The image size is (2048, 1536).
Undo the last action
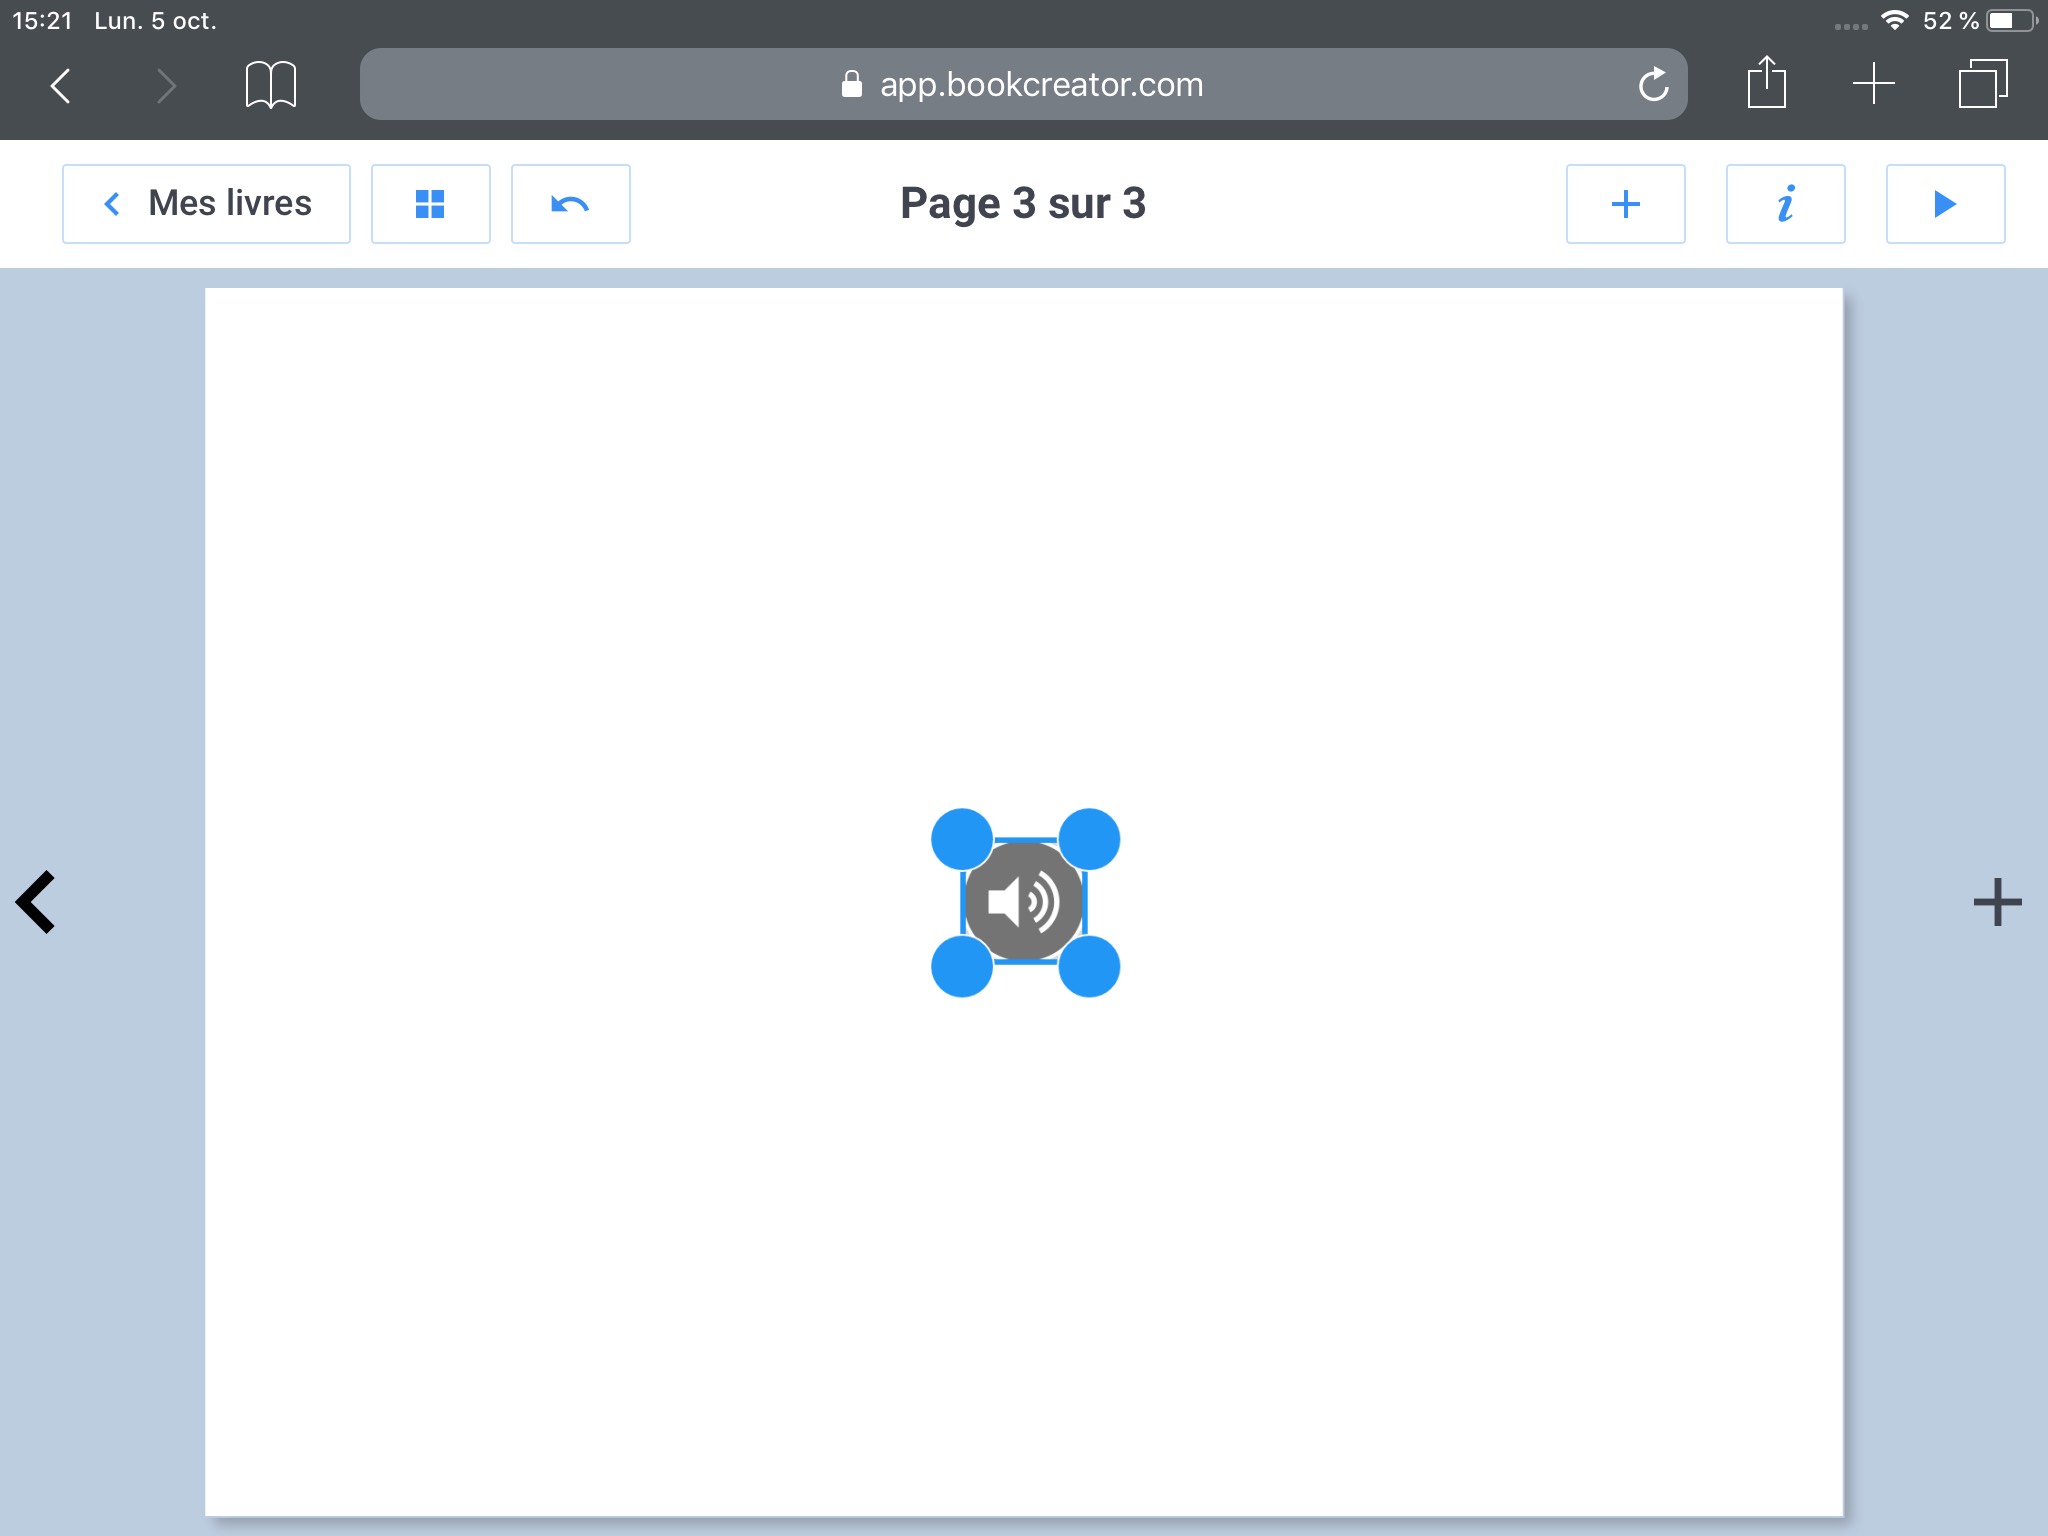(570, 204)
